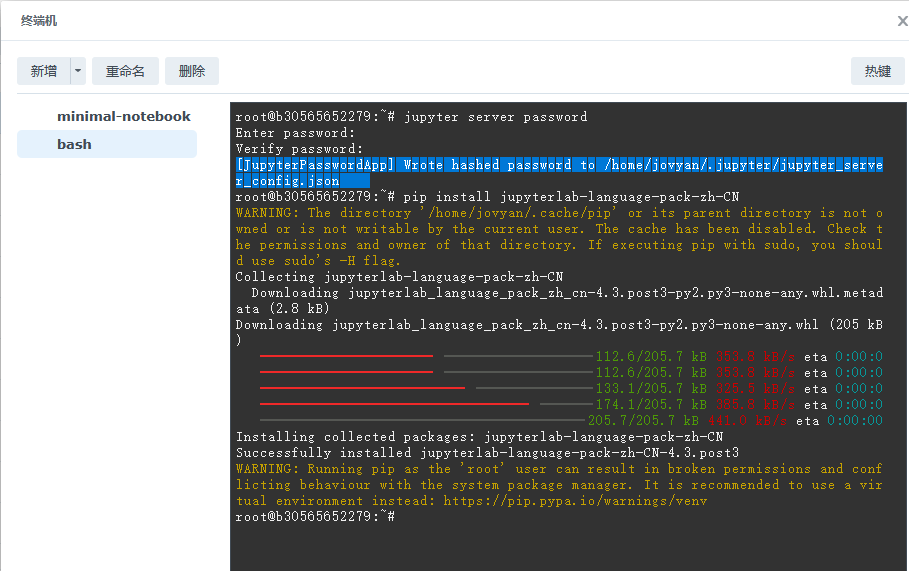Click the terminal prompt on the last line
The width and height of the screenshot is (909, 571).
click(x=315, y=517)
